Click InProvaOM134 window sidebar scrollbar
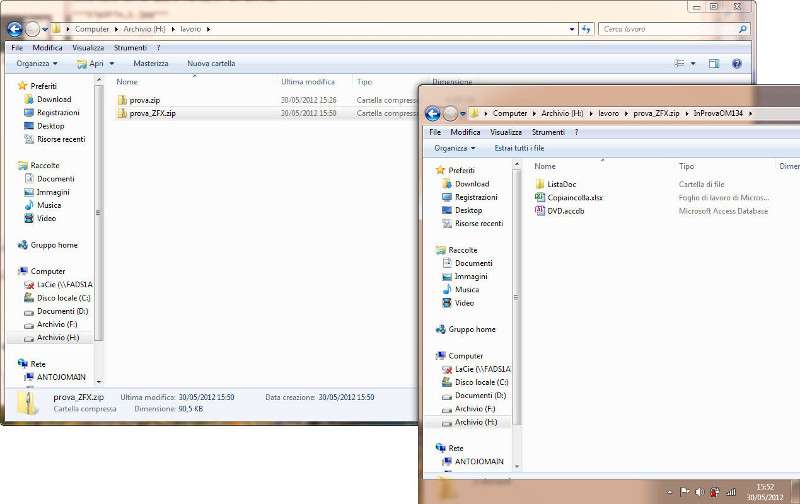Image resolution: width=800 pixels, height=504 pixels. [516, 297]
